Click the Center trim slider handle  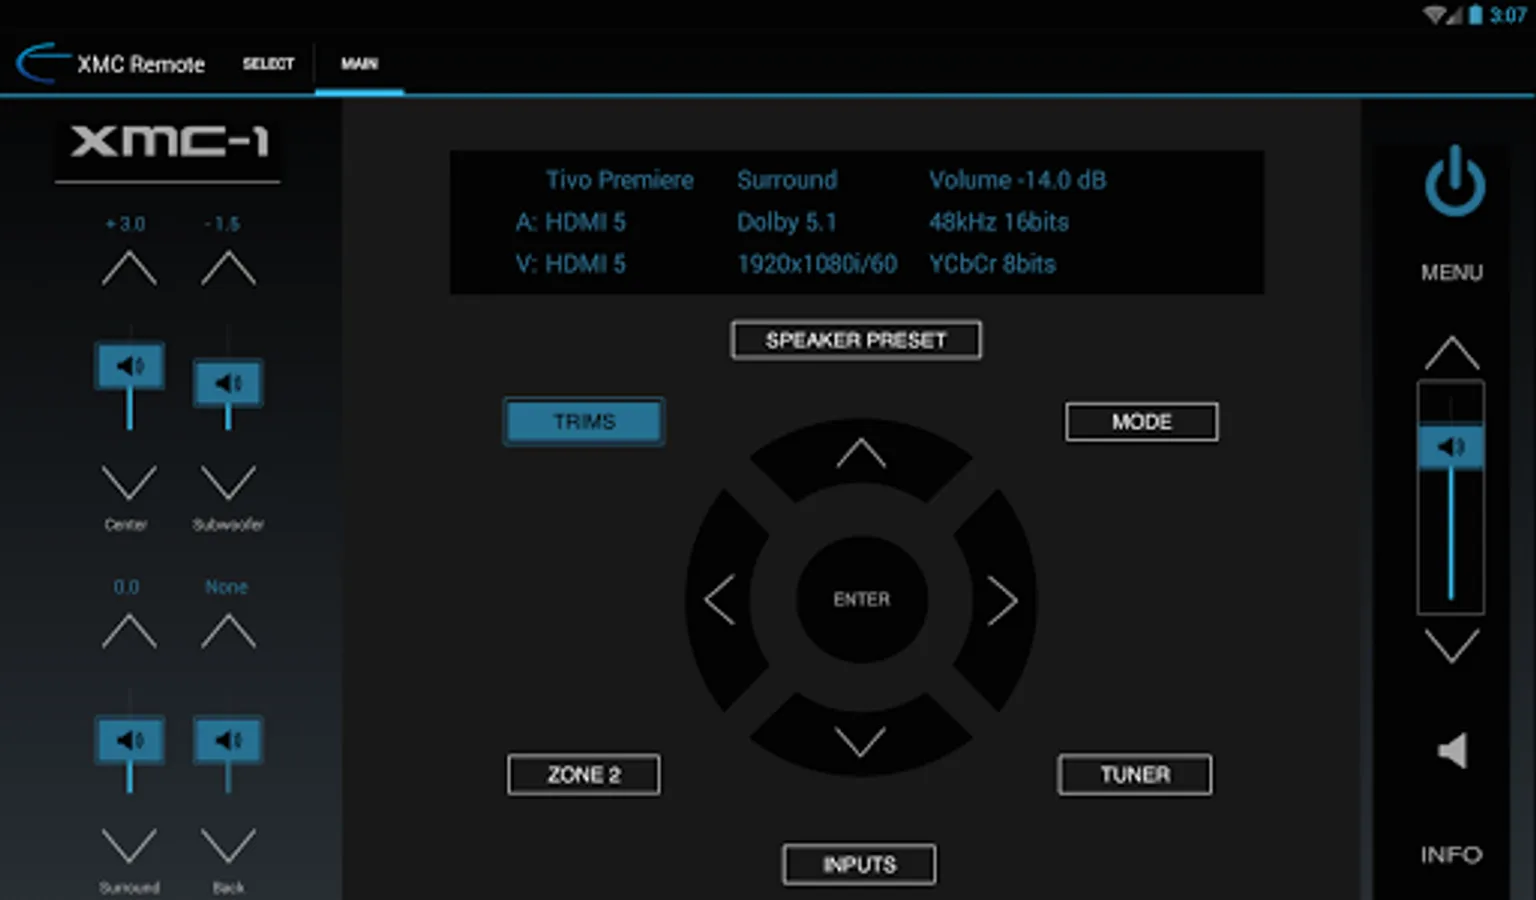[x=130, y=366]
